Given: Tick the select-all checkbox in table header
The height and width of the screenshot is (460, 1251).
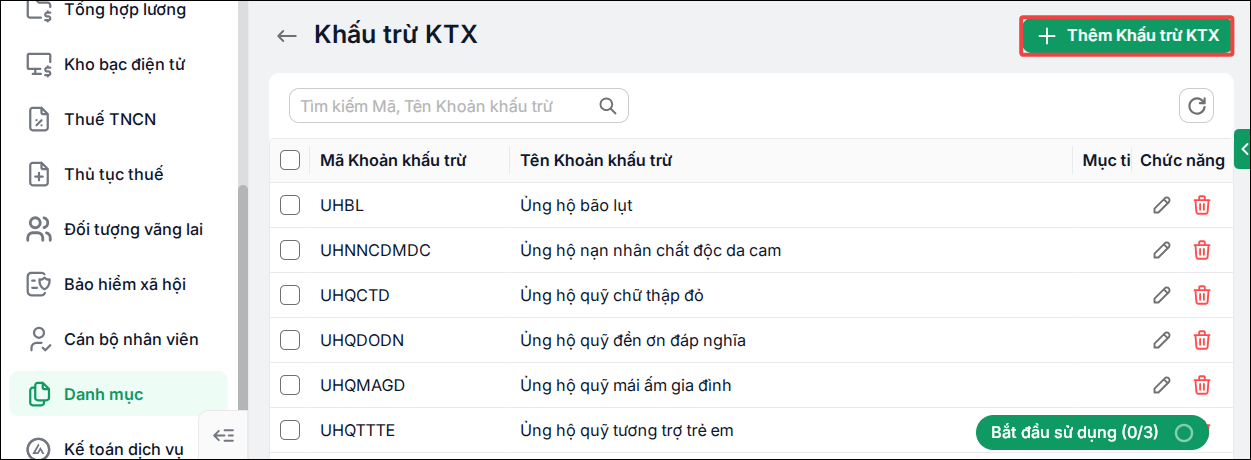Looking at the screenshot, I should [290, 160].
